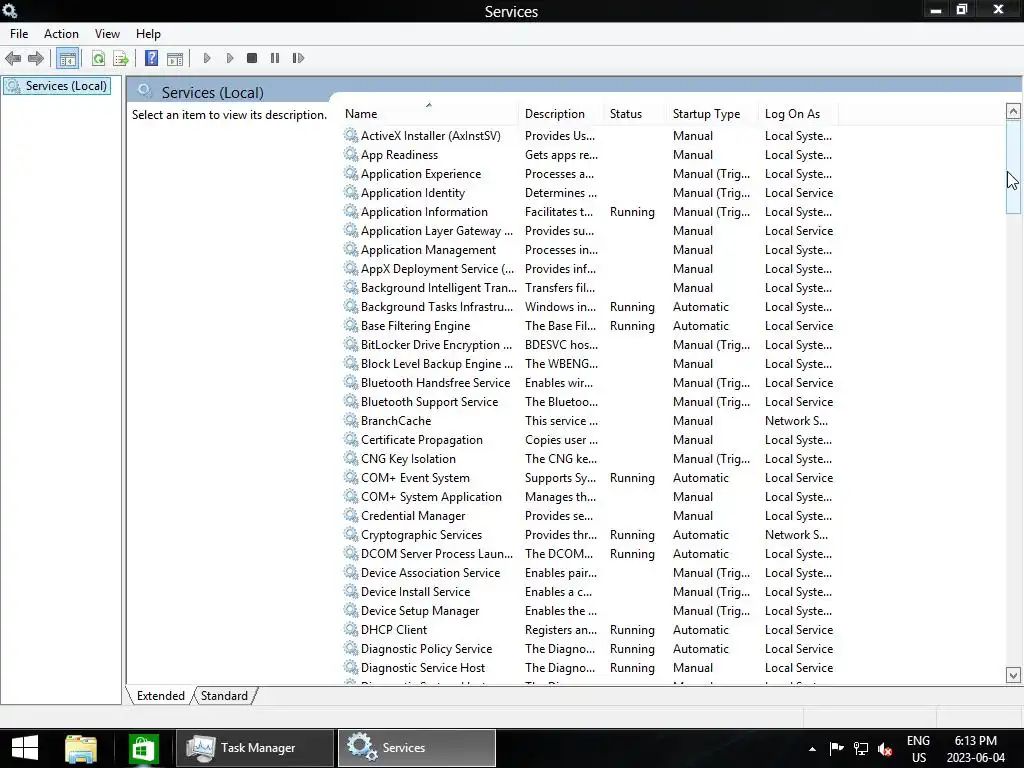Screen dimensions: 1024x768
Task: Select the Diagnostic Service Host row
Action: pos(590,667)
